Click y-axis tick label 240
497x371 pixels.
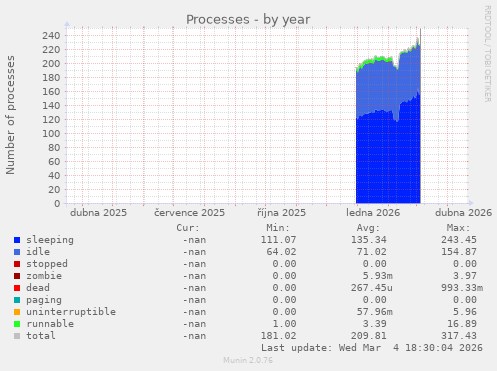tap(51, 36)
